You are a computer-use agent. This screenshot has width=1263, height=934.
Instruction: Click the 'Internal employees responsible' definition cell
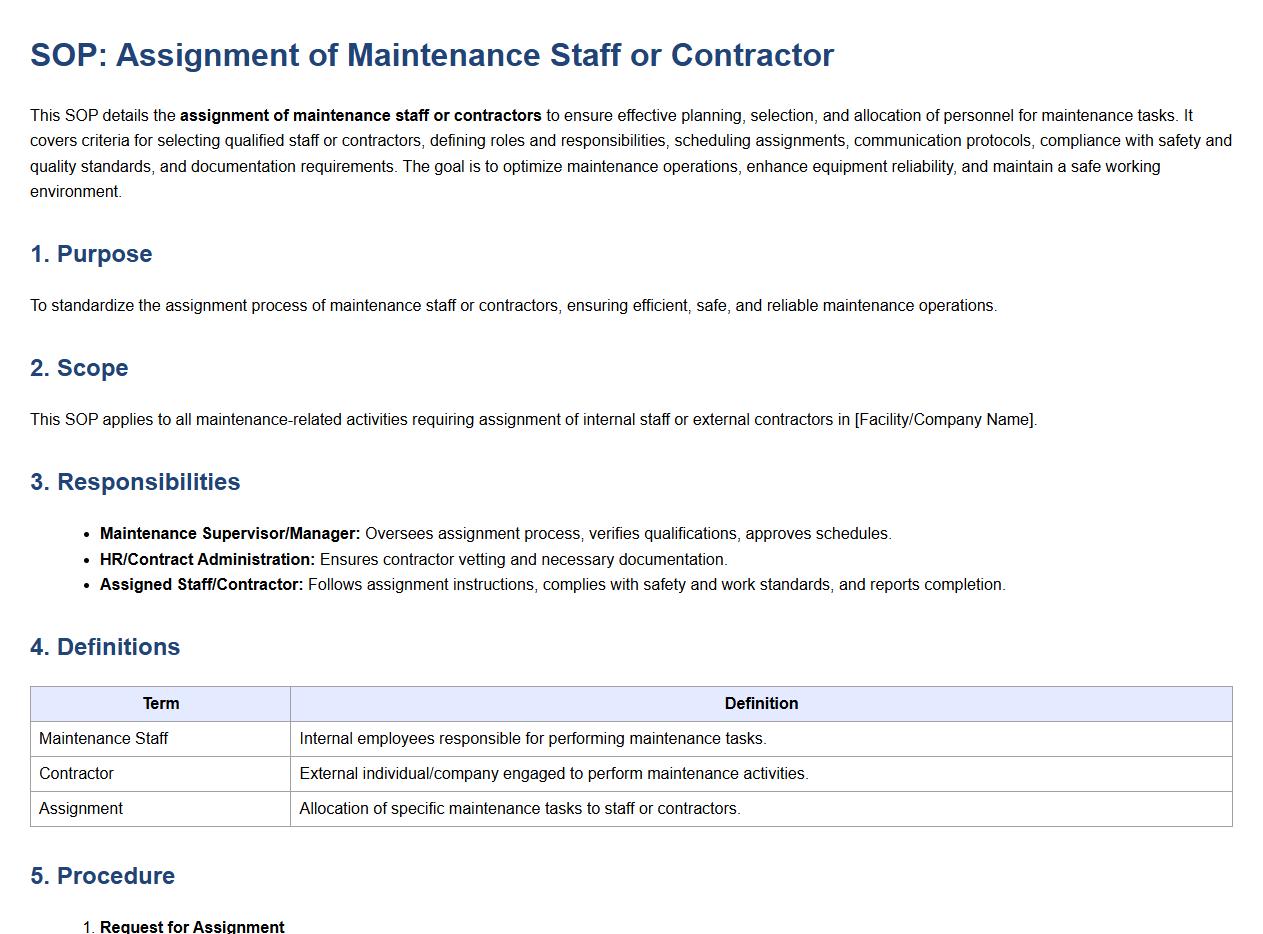pos(532,739)
